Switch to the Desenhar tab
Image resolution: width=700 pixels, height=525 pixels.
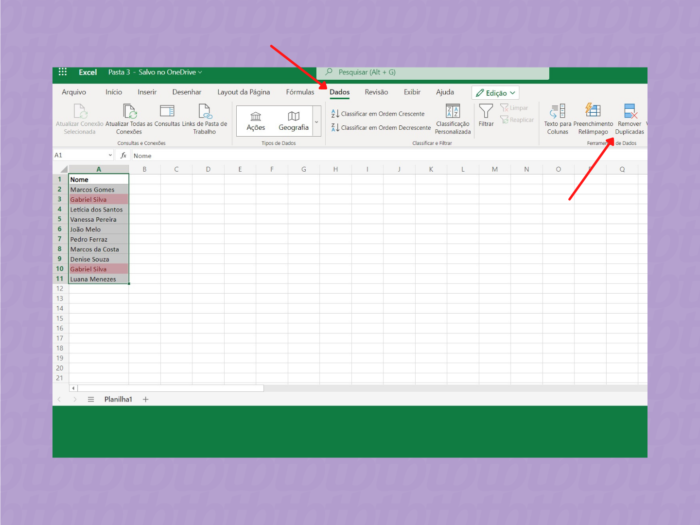point(187,92)
